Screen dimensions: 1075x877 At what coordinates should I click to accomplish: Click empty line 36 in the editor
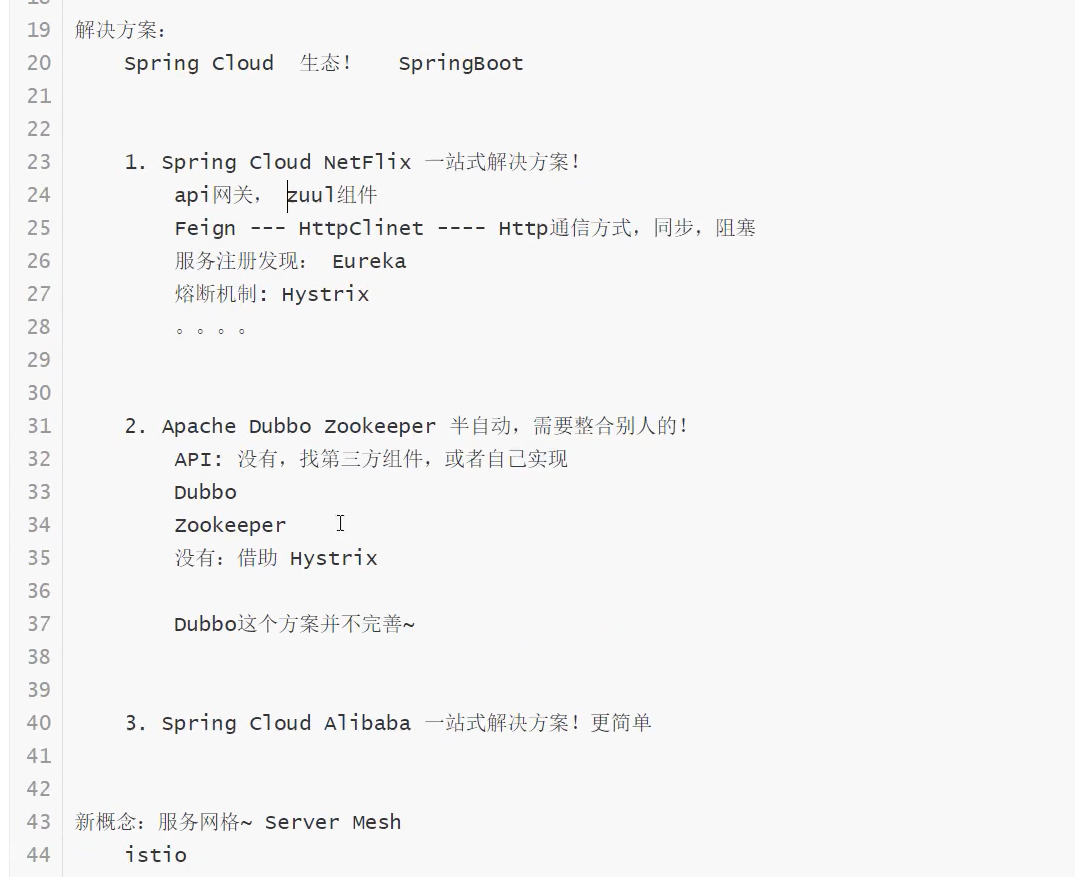pos(400,591)
